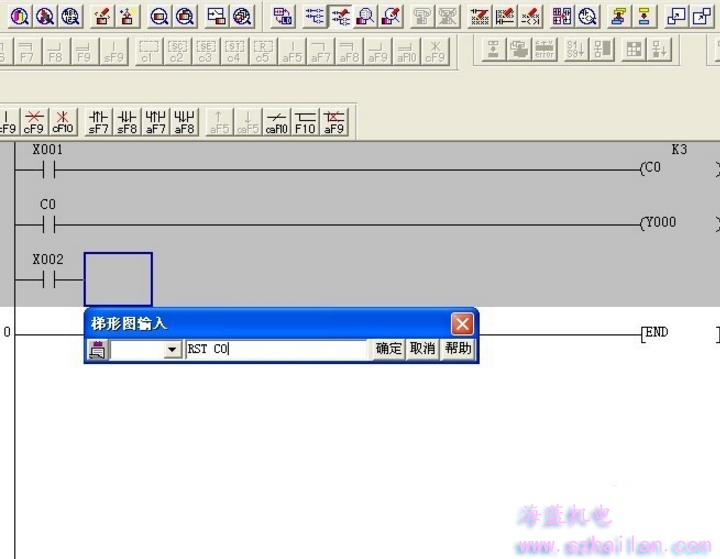Click the aF9 delete drawn line icon
The width and height of the screenshot is (720, 559).
click(334, 121)
